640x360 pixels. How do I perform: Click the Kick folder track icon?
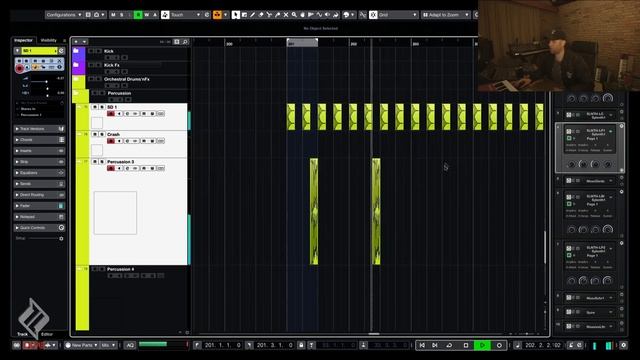[76, 51]
